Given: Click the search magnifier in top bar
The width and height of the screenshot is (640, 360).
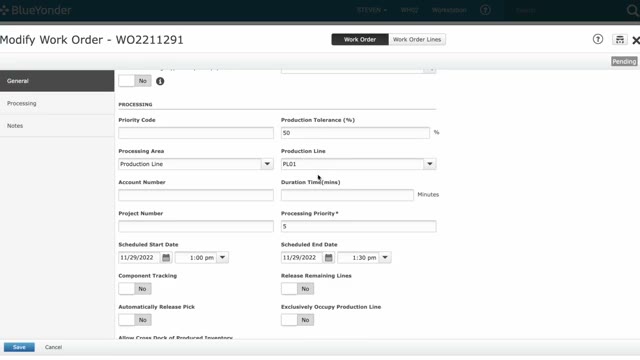Looking at the screenshot, I should 632,10.
